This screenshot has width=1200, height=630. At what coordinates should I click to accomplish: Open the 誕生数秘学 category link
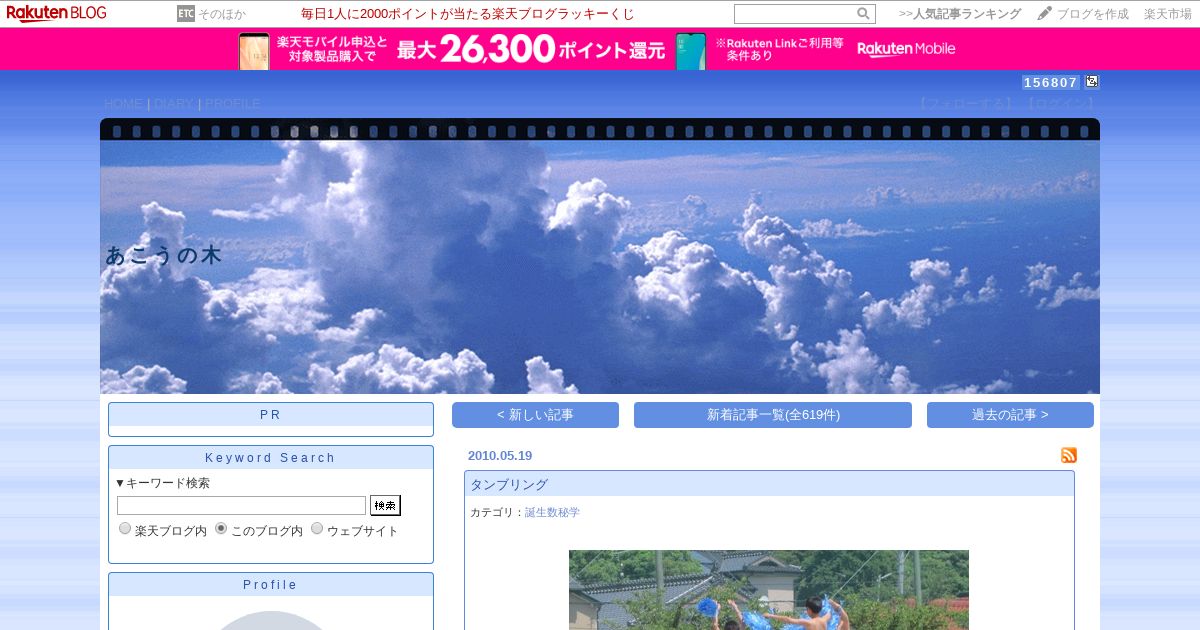552,512
